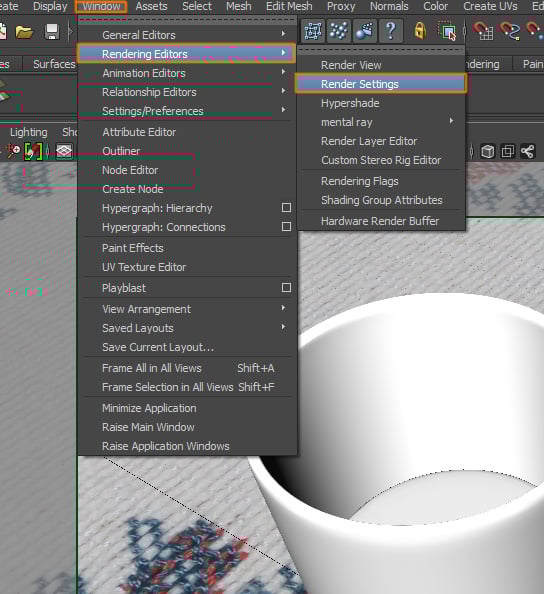Enable select by hierarchy mode icon
The height and width of the screenshot is (594, 544).
pyautogui.click(x=313, y=31)
